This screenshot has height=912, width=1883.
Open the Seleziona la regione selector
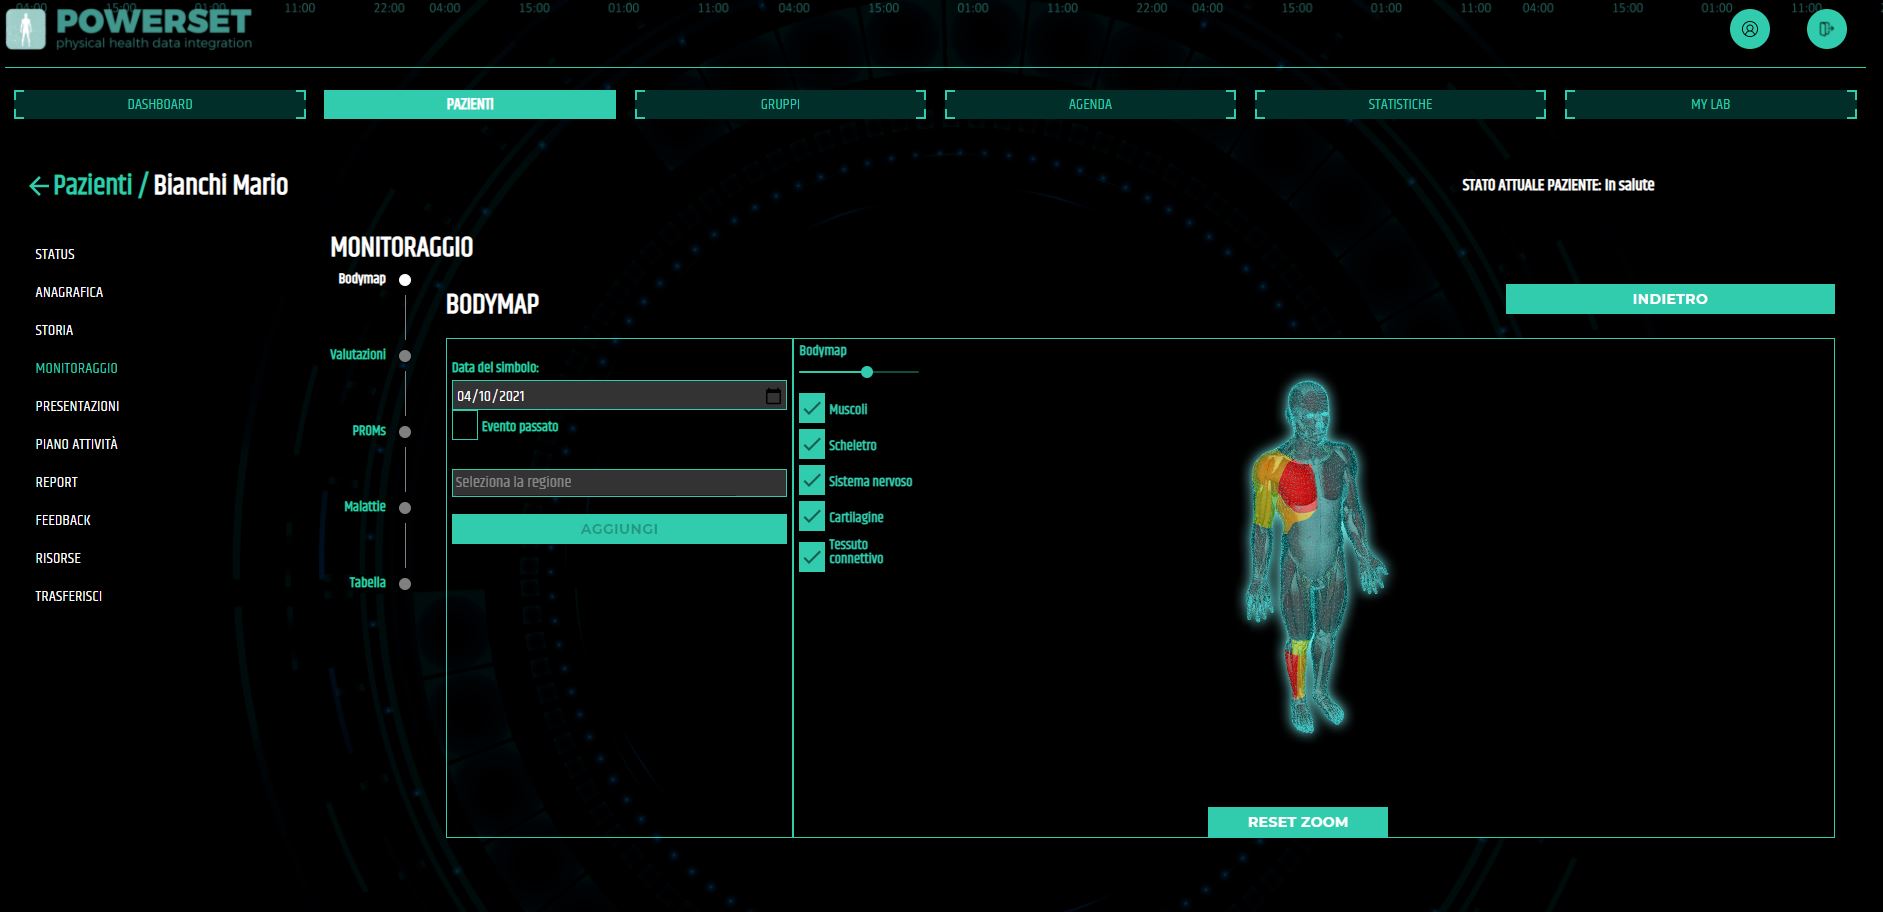618,482
